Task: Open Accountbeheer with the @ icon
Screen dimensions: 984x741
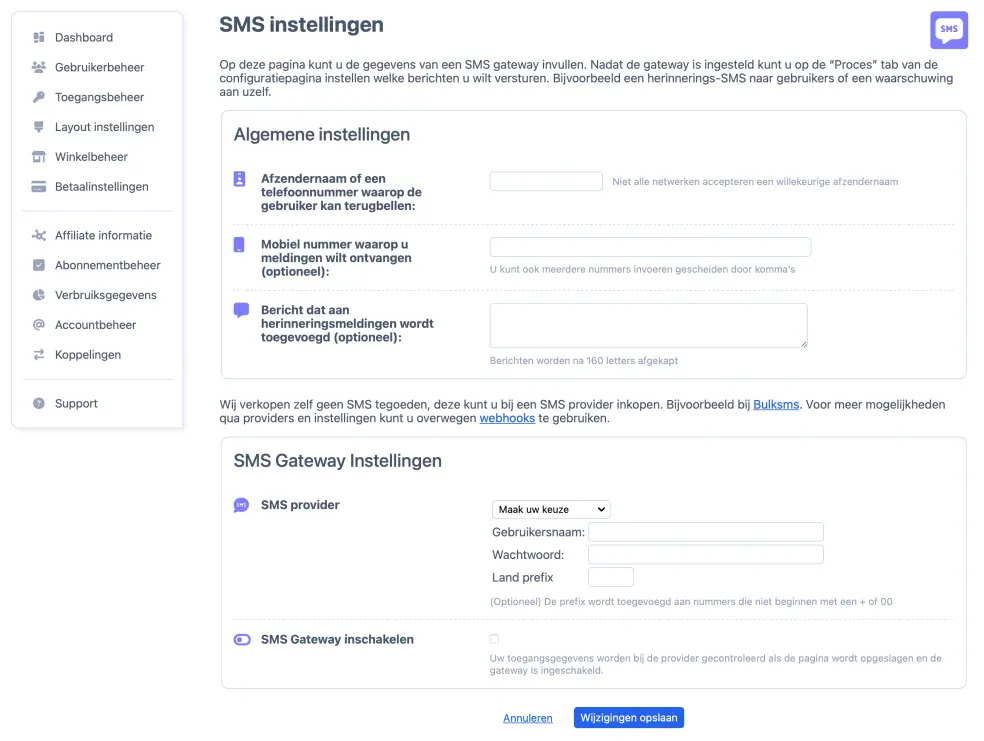Action: [x=39, y=325]
